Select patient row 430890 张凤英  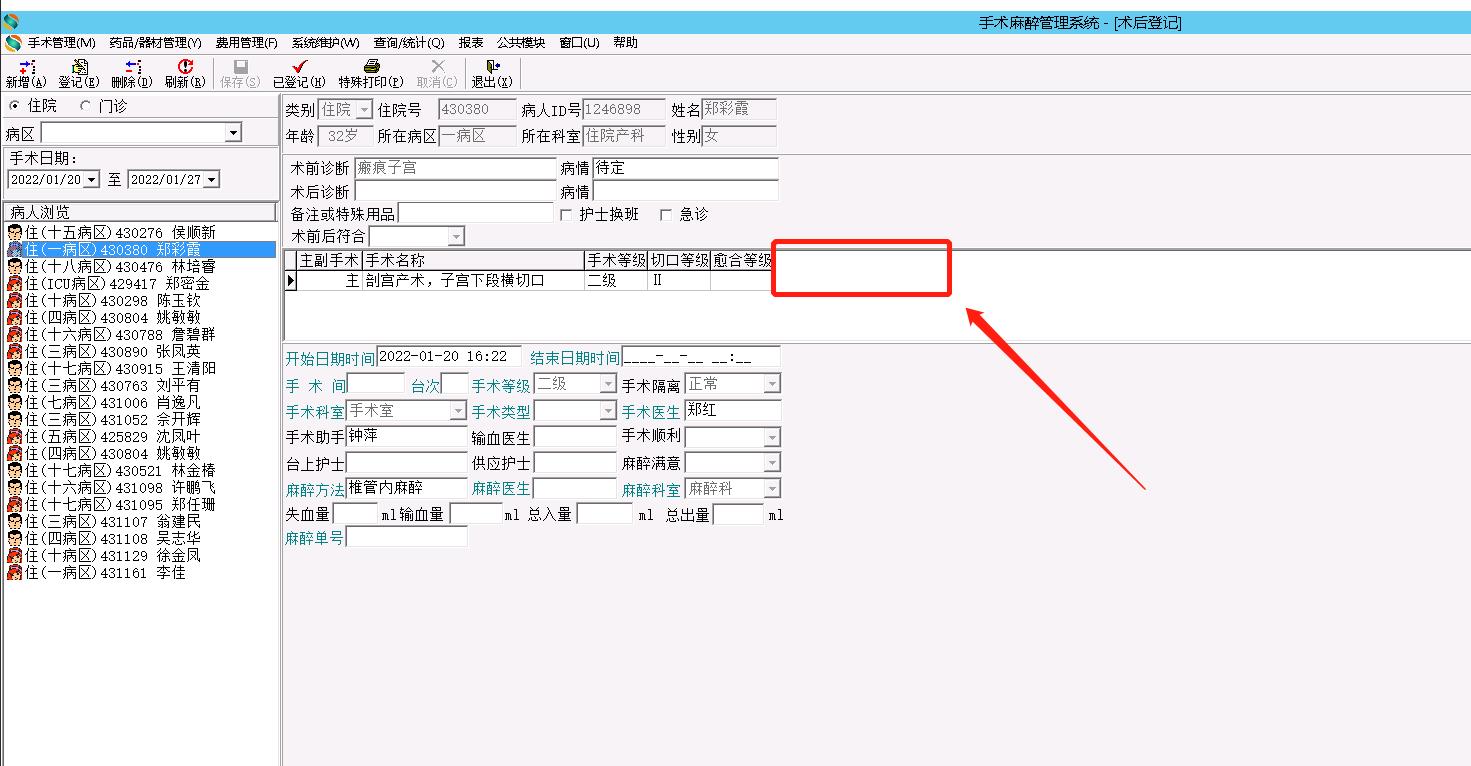click(140, 352)
